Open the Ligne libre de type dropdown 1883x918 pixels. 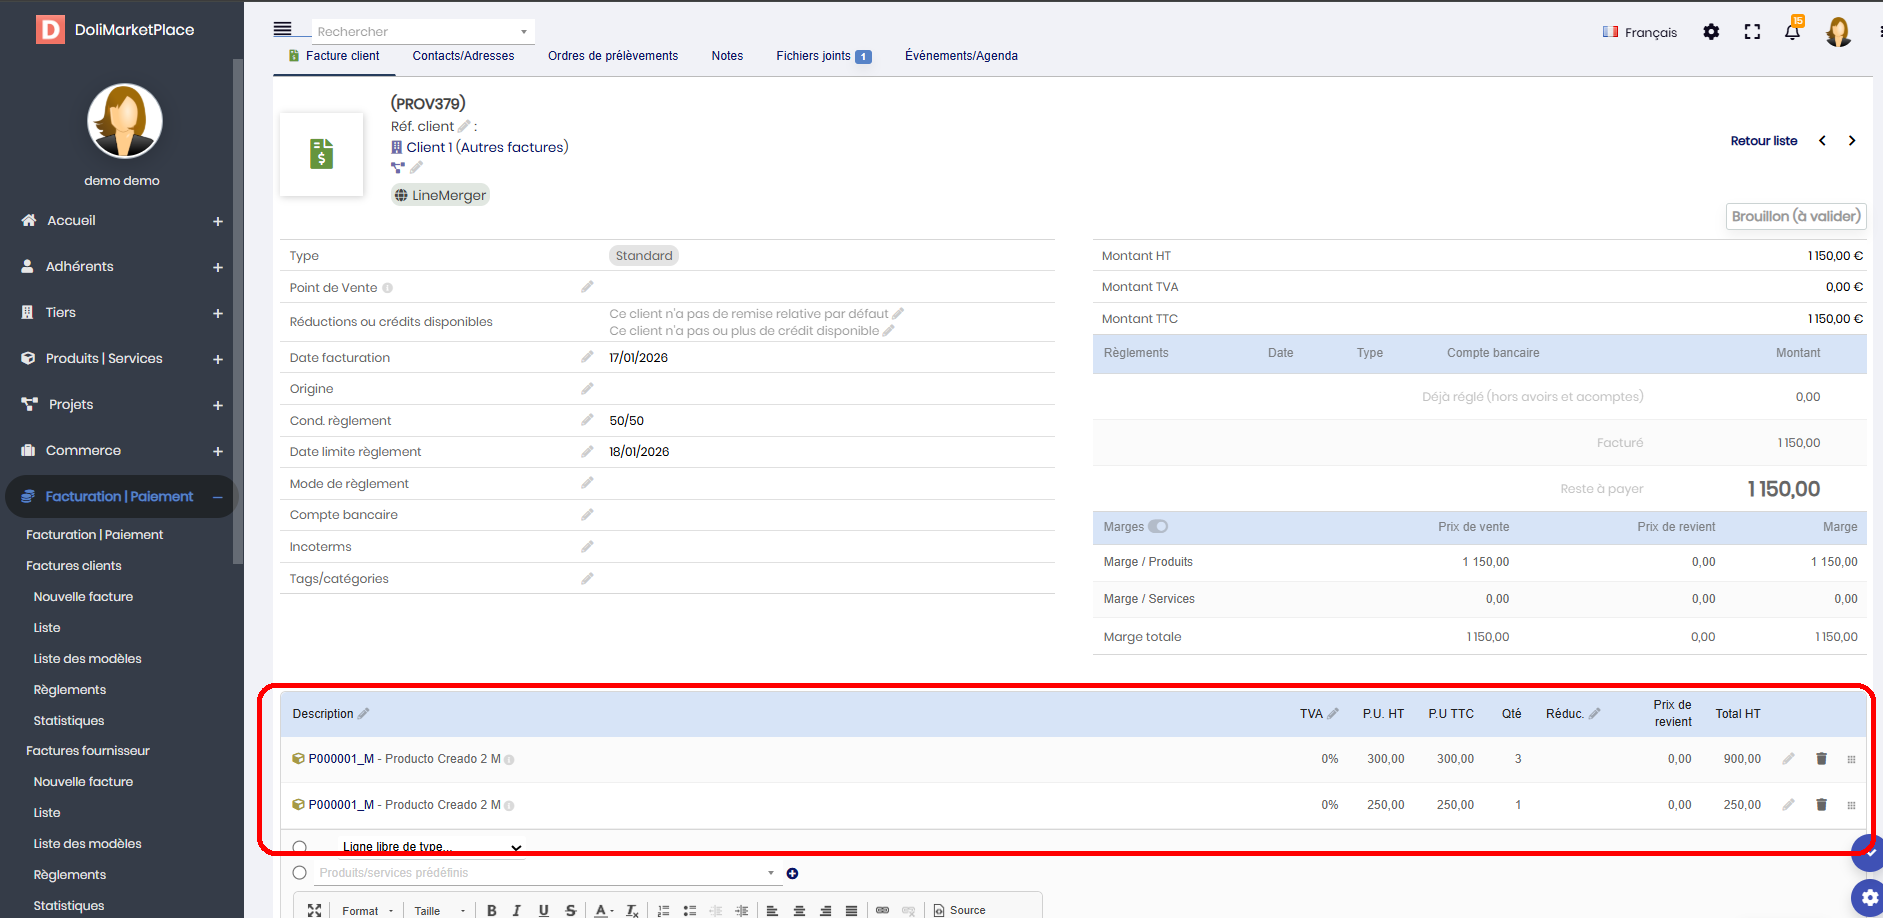coord(431,847)
